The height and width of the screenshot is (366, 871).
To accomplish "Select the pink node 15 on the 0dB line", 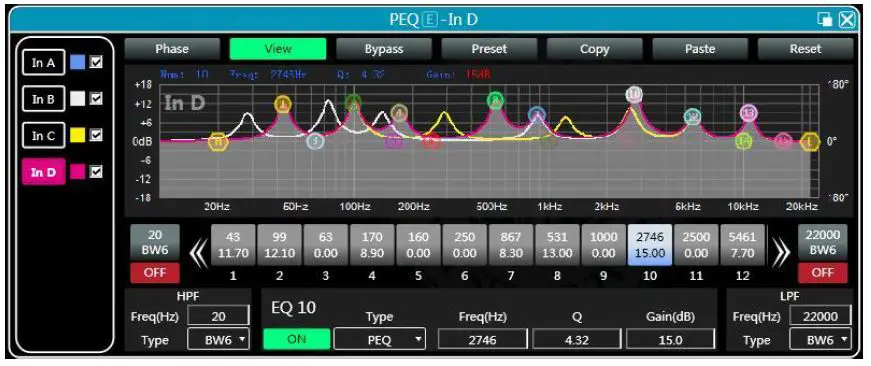I will (783, 141).
